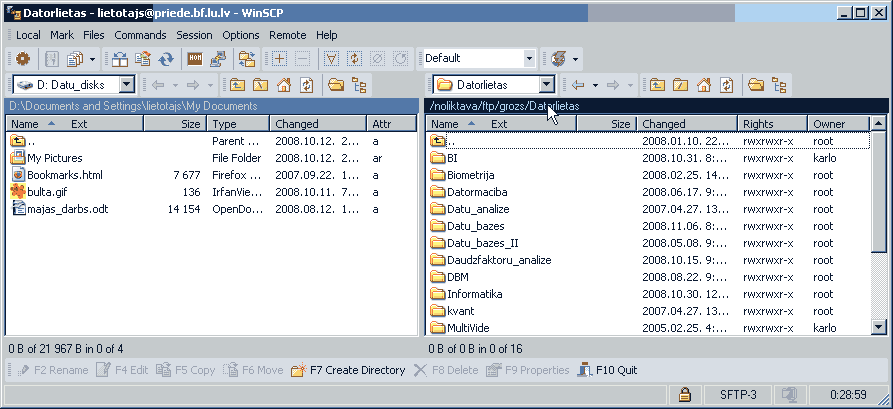893x409 pixels.
Task: Toggle the local directory tree view
Action: click(x=359, y=85)
